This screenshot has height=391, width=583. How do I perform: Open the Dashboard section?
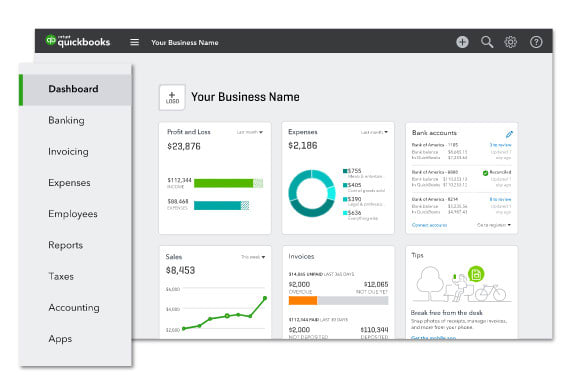tap(75, 89)
